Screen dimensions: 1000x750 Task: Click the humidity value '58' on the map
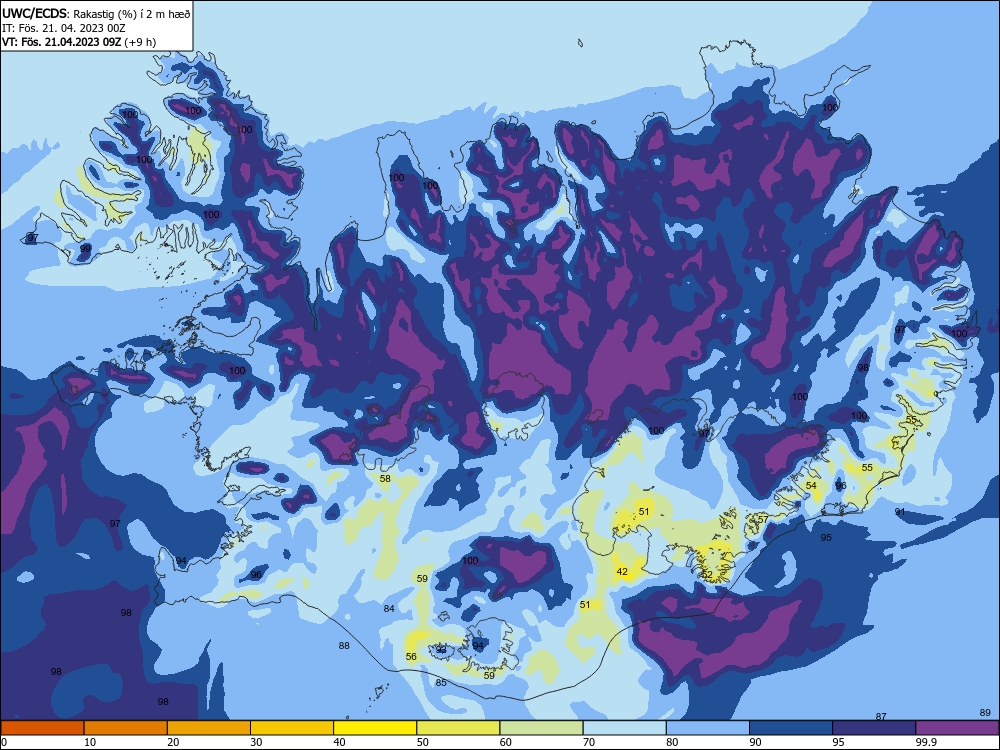pyautogui.click(x=385, y=478)
